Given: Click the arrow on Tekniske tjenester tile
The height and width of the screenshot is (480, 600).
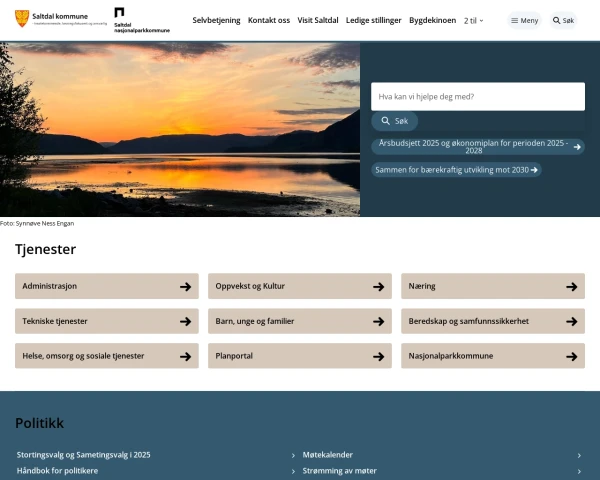Looking at the screenshot, I should coord(186,322).
